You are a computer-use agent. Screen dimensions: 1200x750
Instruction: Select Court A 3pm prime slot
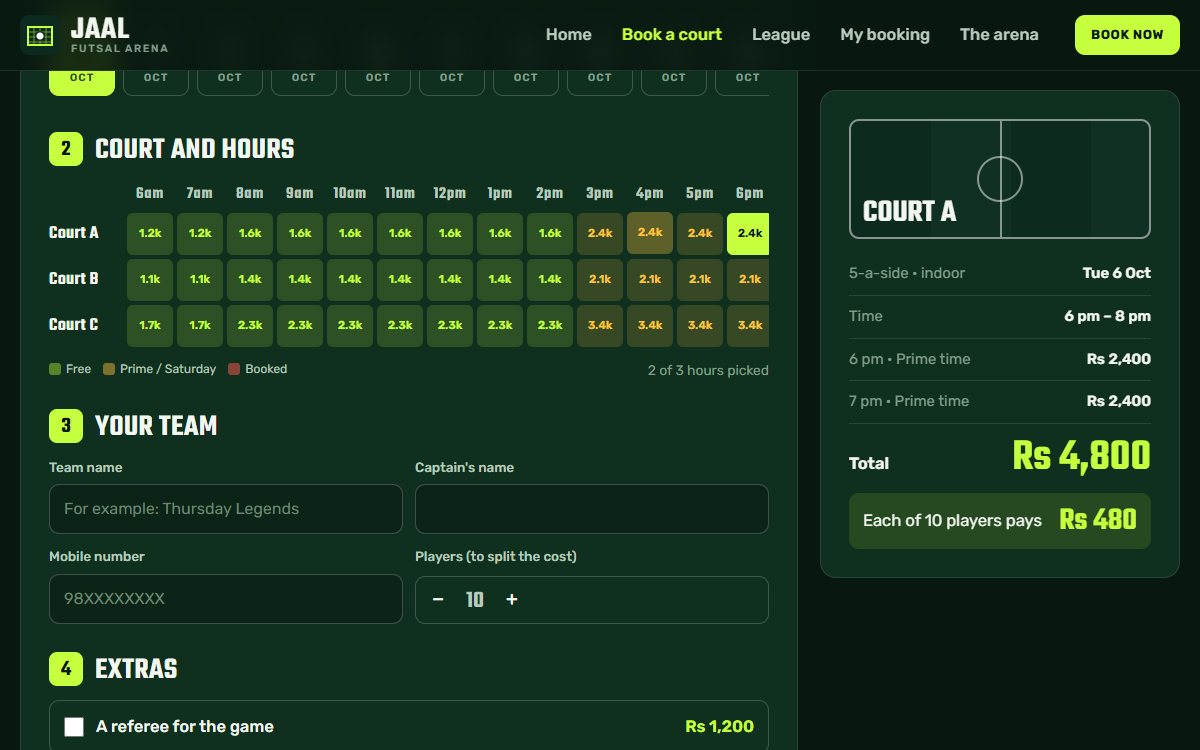(x=600, y=233)
